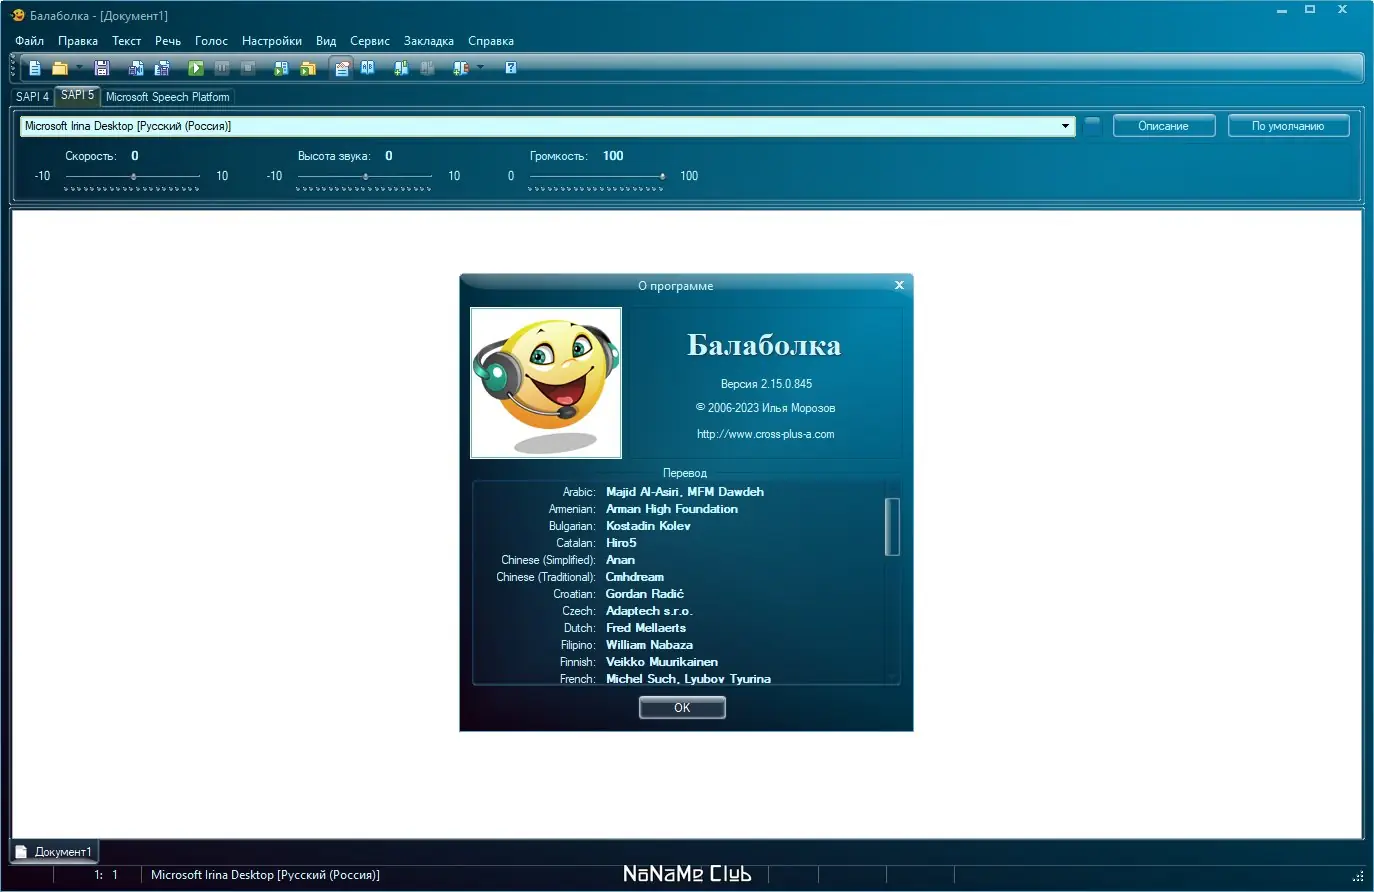Open the http://www.cross-plus-a.com link

point(766,434)
